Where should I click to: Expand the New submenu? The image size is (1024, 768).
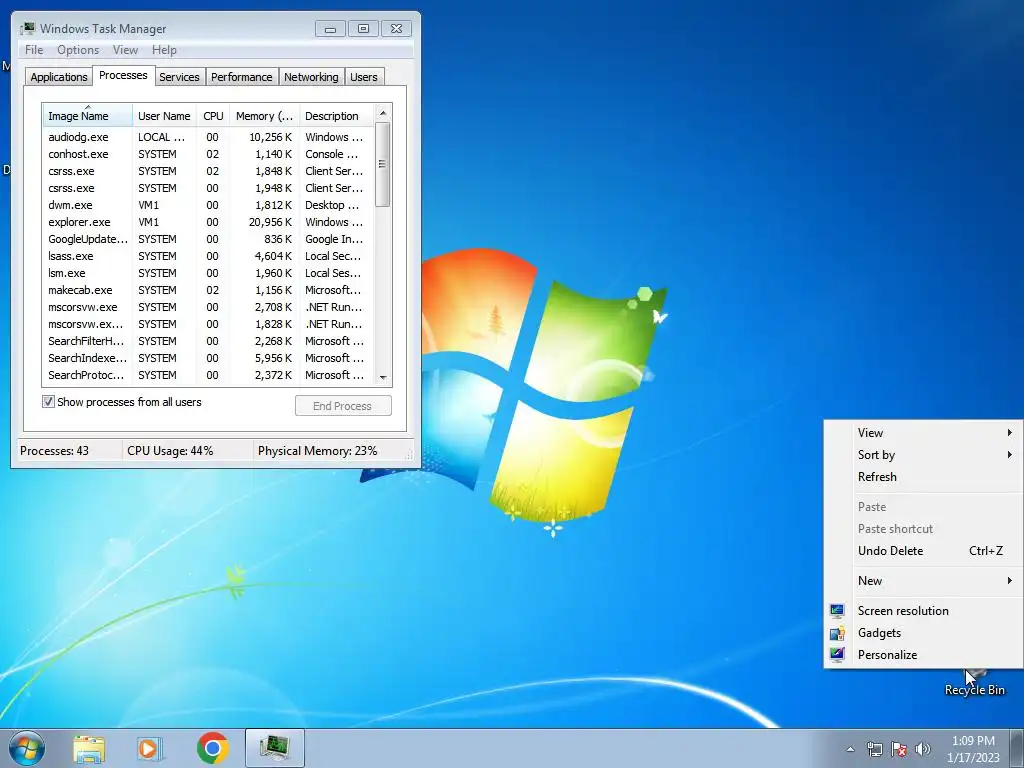923,581
